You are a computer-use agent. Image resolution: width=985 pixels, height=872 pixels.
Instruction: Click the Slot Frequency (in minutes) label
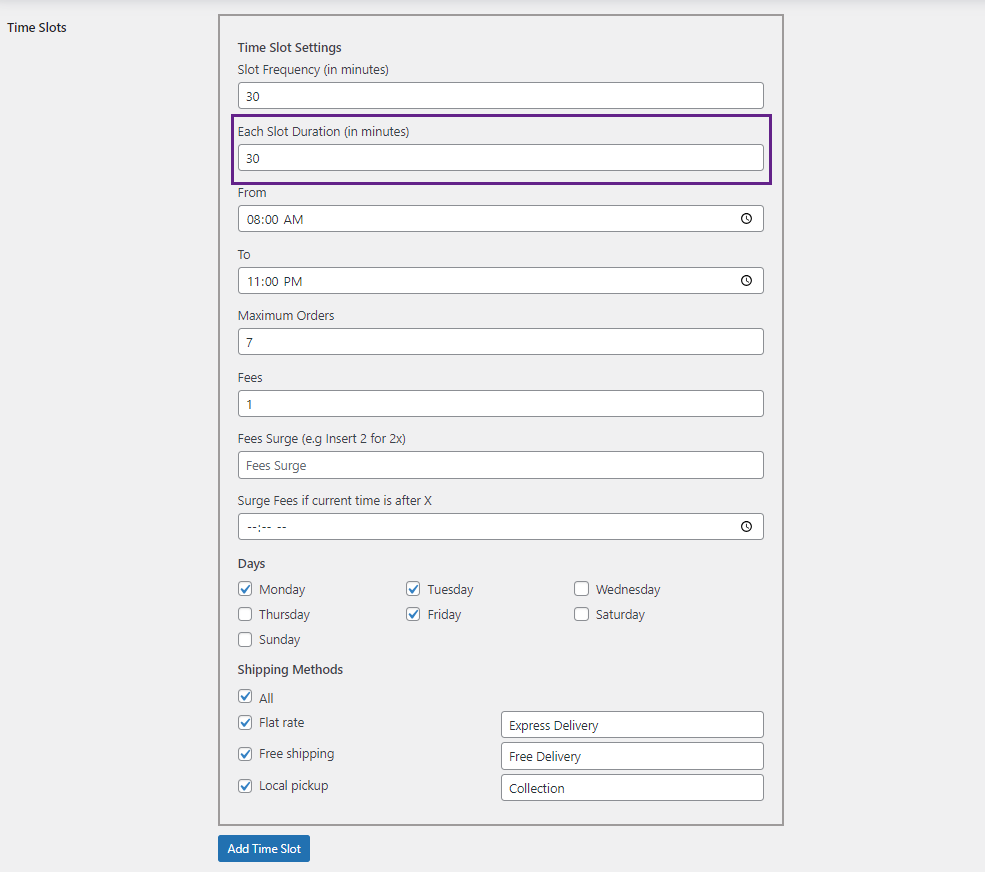[x=313, y=70]
